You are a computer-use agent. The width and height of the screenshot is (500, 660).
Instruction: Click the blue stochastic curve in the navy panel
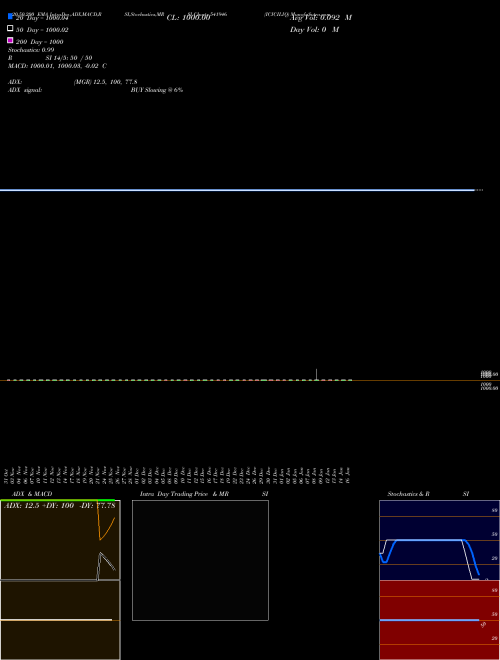(429, 540)
